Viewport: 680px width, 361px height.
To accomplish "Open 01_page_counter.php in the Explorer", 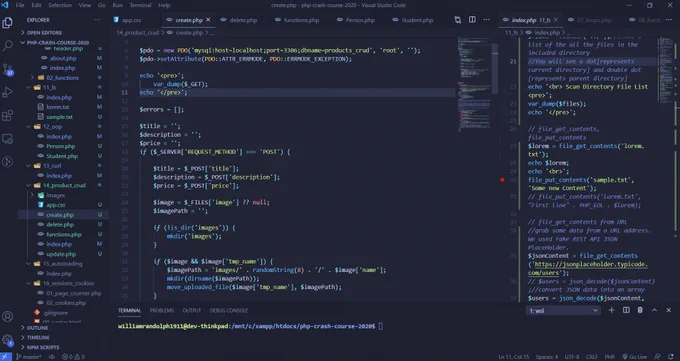I will click(73, 293).
